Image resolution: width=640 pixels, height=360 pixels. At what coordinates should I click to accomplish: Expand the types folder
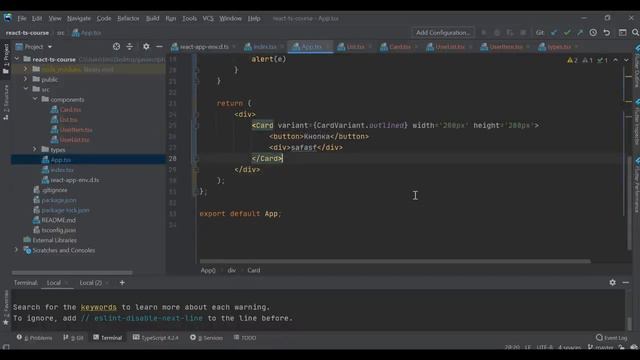point(35,150)
